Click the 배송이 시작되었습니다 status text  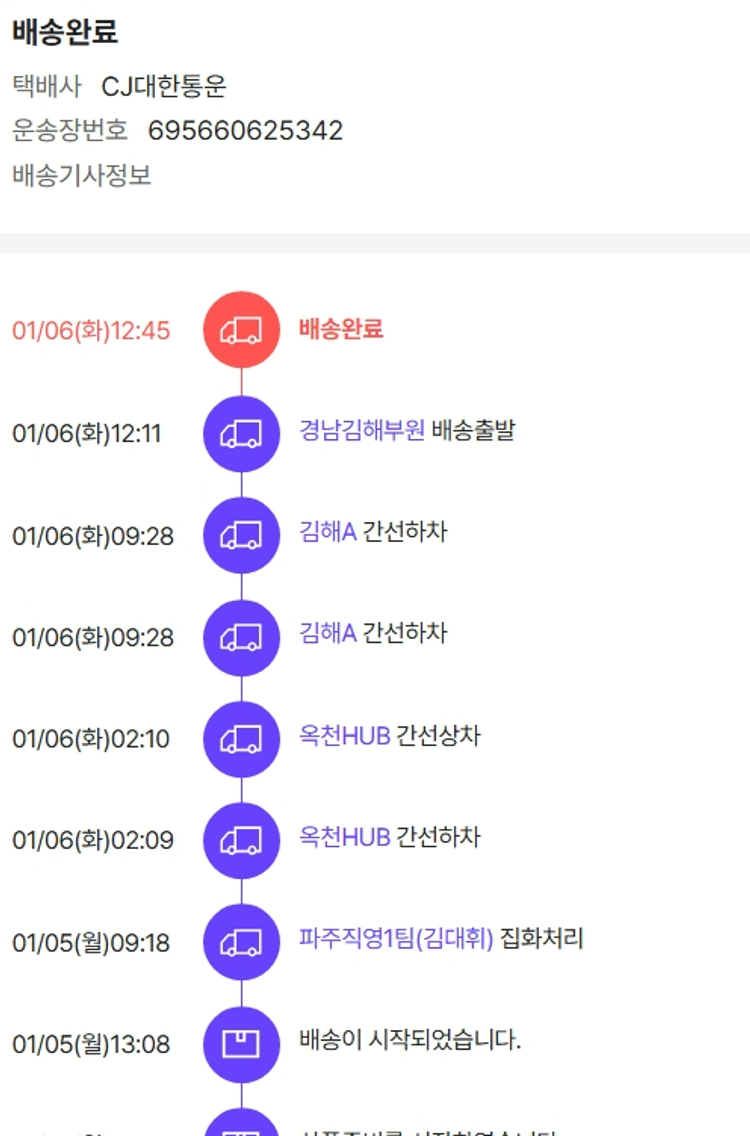point(410,1041)
